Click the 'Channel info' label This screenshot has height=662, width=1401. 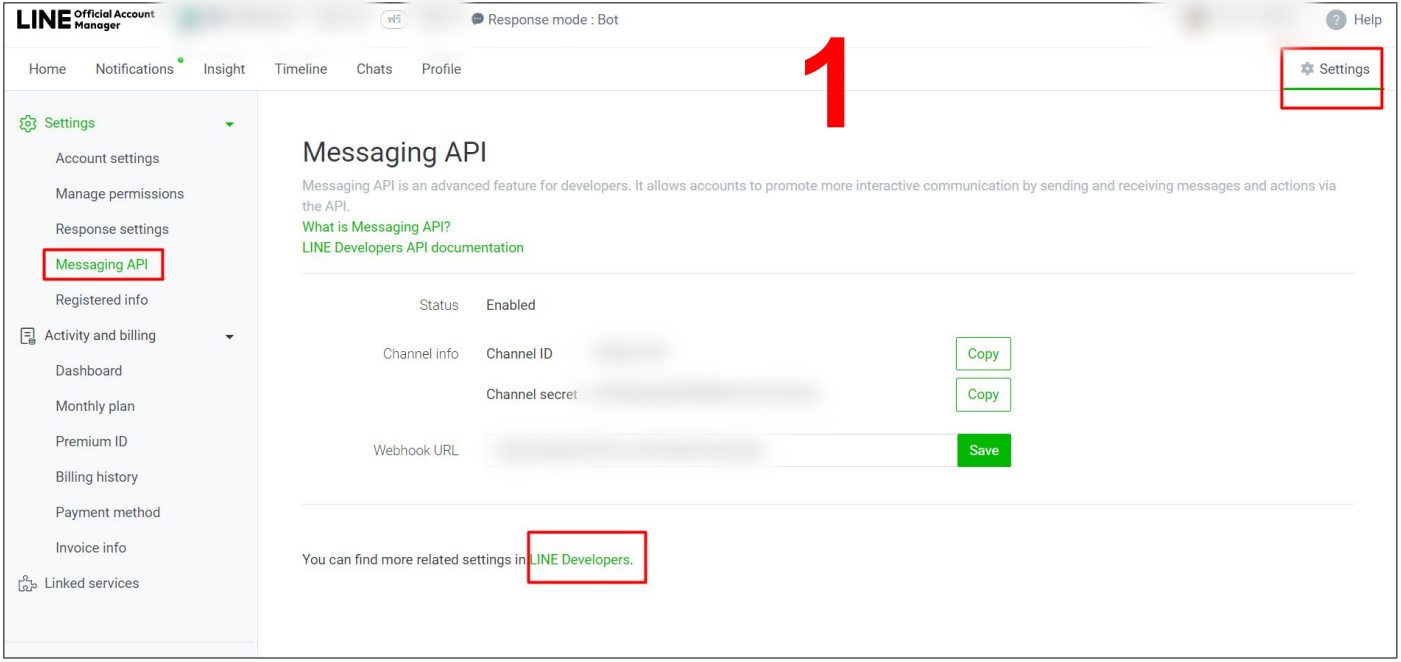pos(421,354)
